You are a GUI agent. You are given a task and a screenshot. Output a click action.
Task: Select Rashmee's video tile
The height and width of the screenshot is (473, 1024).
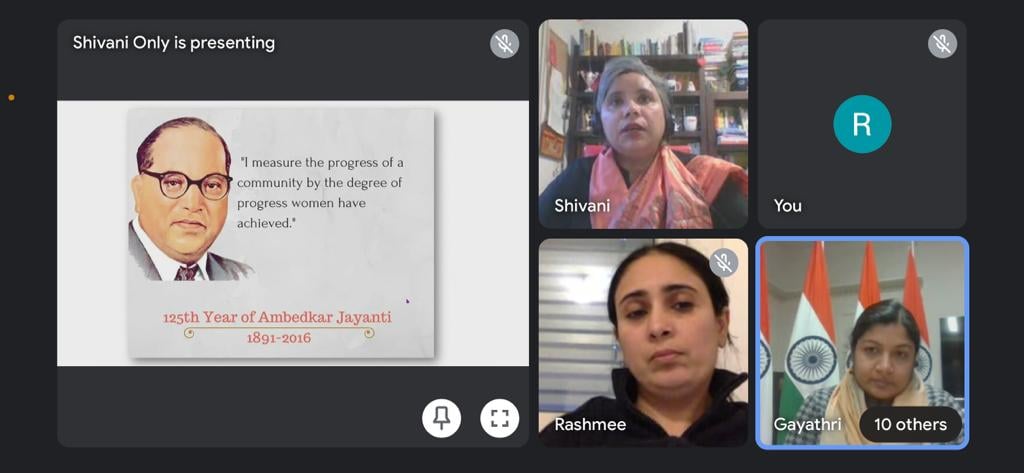pos(643,343)
